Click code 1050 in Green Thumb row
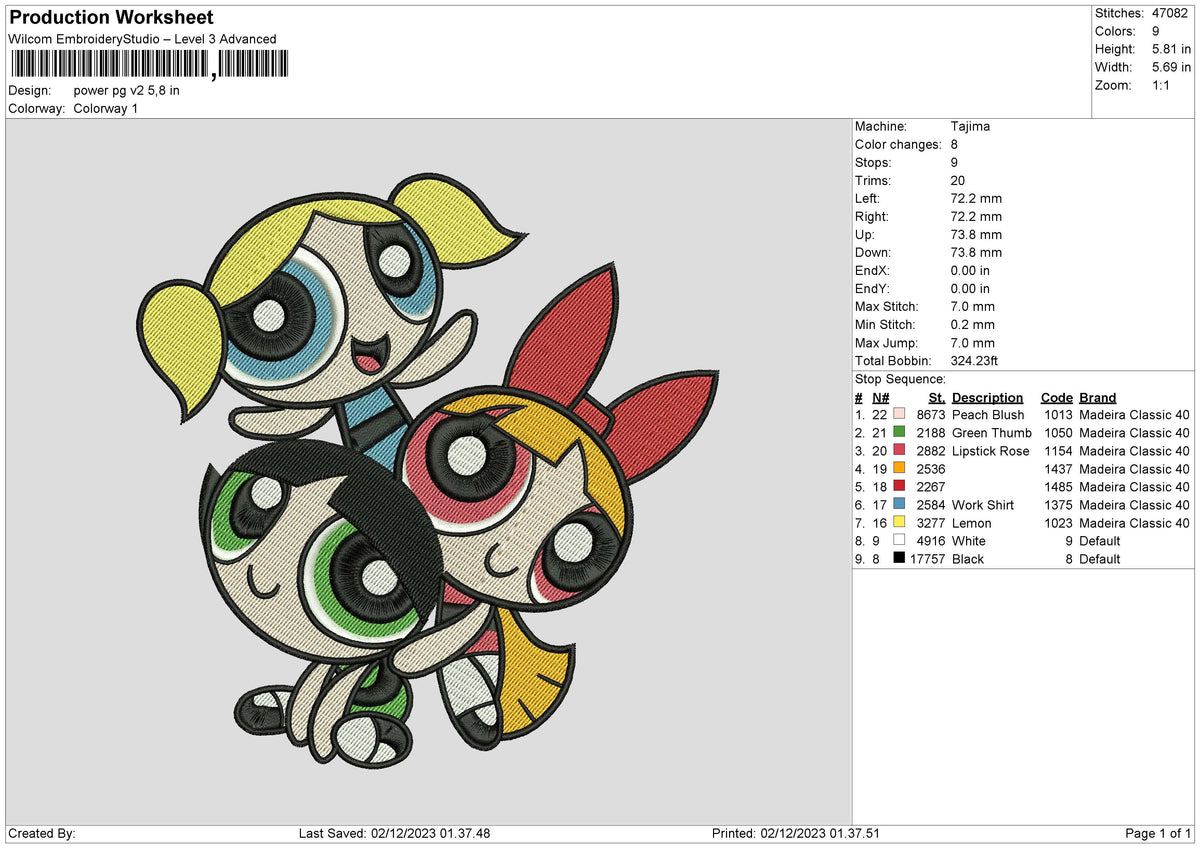Screen dimensions: 1200x848 tap(1058, 433)
